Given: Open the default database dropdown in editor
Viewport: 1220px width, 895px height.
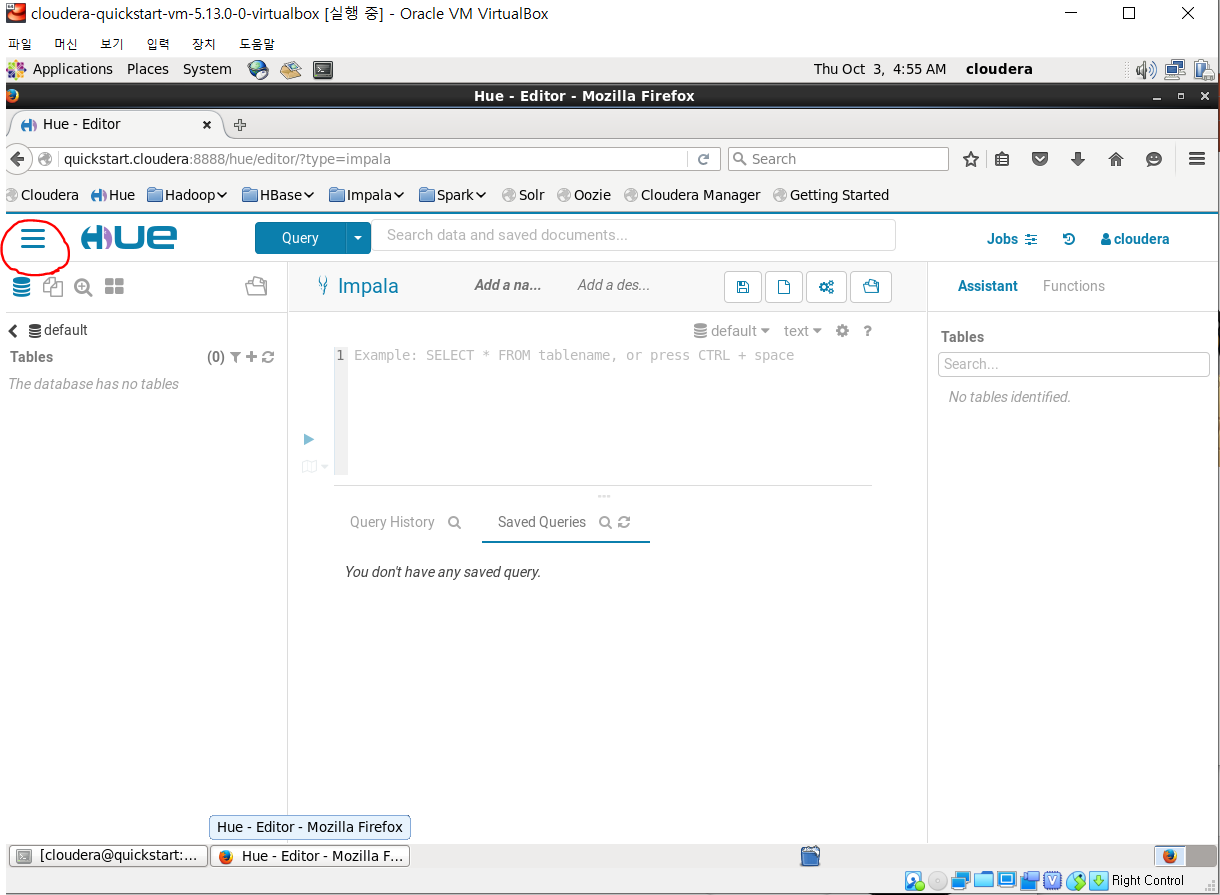Looking at the screenshot, I should (732, 331).
